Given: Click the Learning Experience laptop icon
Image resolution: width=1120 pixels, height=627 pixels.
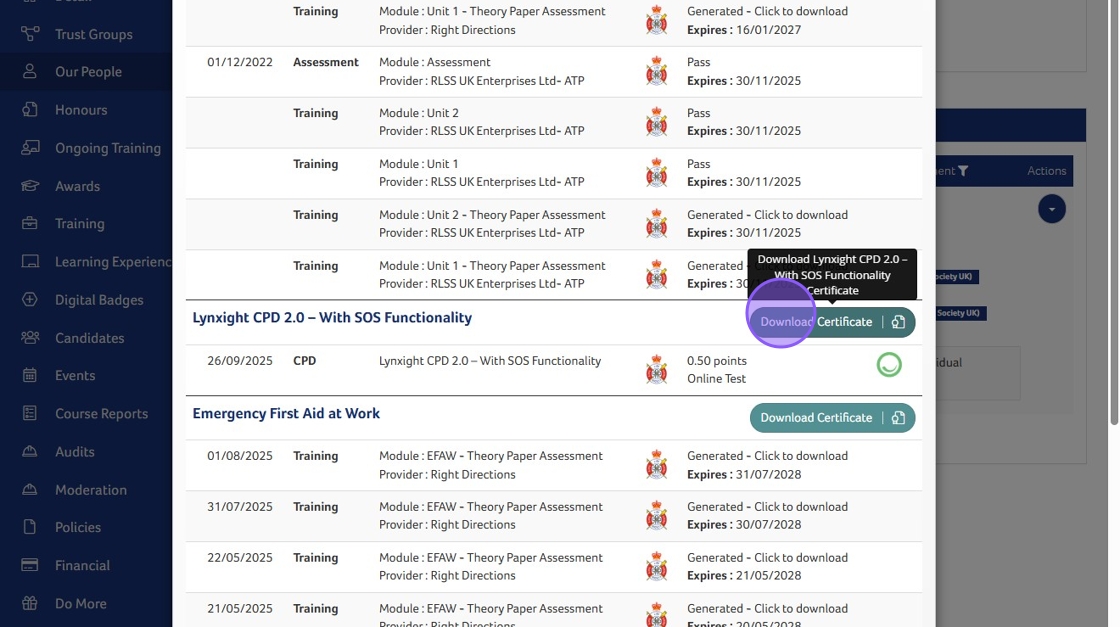Looking at the screenshot, I should click(x=30, y=261).
